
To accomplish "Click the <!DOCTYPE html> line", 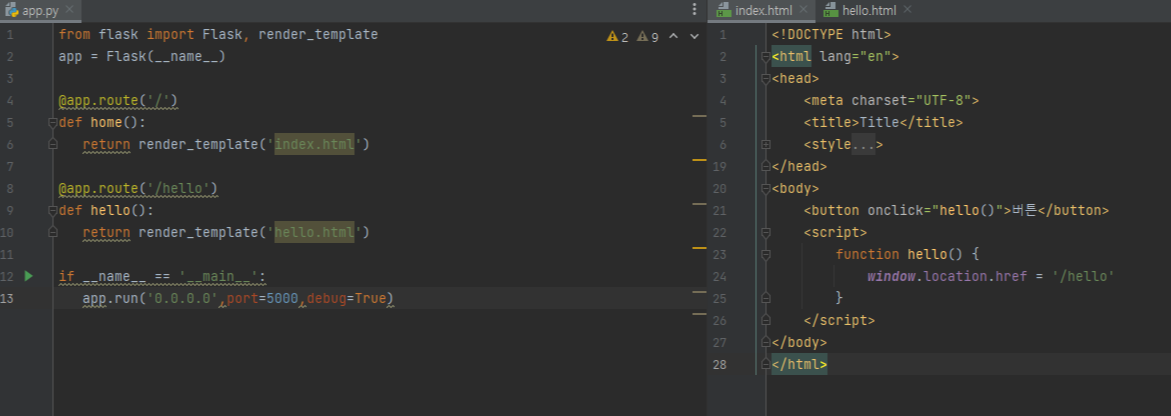I will click(831, 34).
